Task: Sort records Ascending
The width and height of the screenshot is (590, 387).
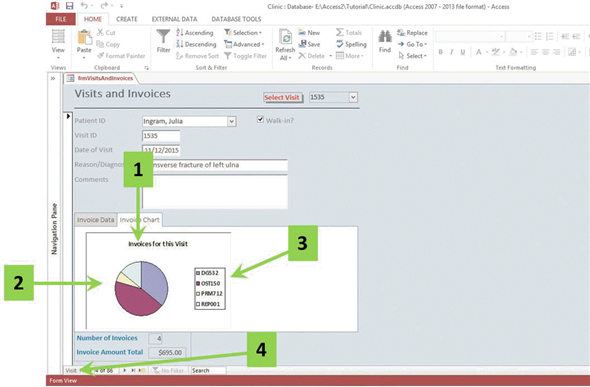Action: click(x=195, y=33)
